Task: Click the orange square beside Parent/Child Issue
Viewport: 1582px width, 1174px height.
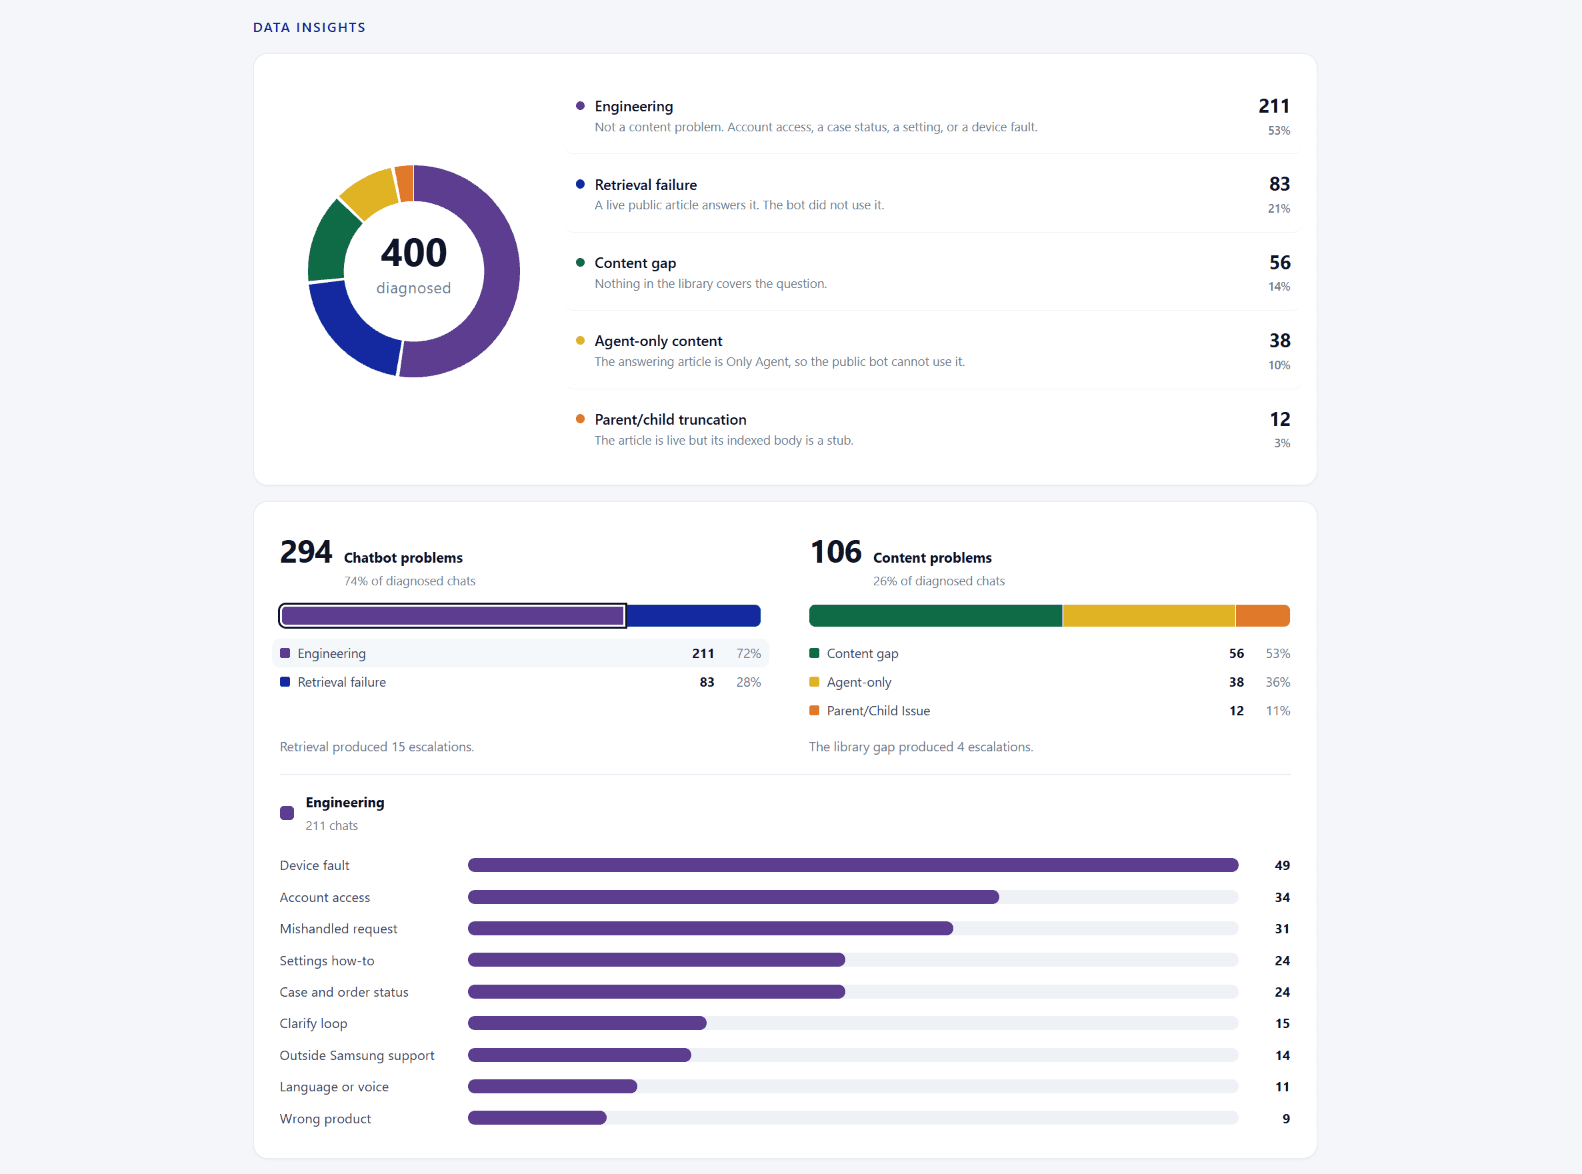Action: click(814, 711)
